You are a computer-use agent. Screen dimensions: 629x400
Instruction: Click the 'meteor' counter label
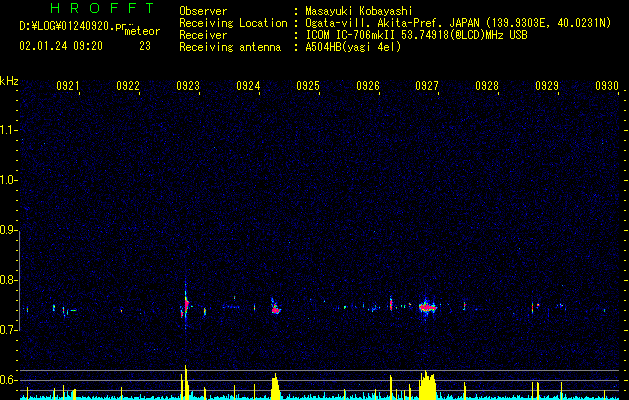tap(142, 31)
